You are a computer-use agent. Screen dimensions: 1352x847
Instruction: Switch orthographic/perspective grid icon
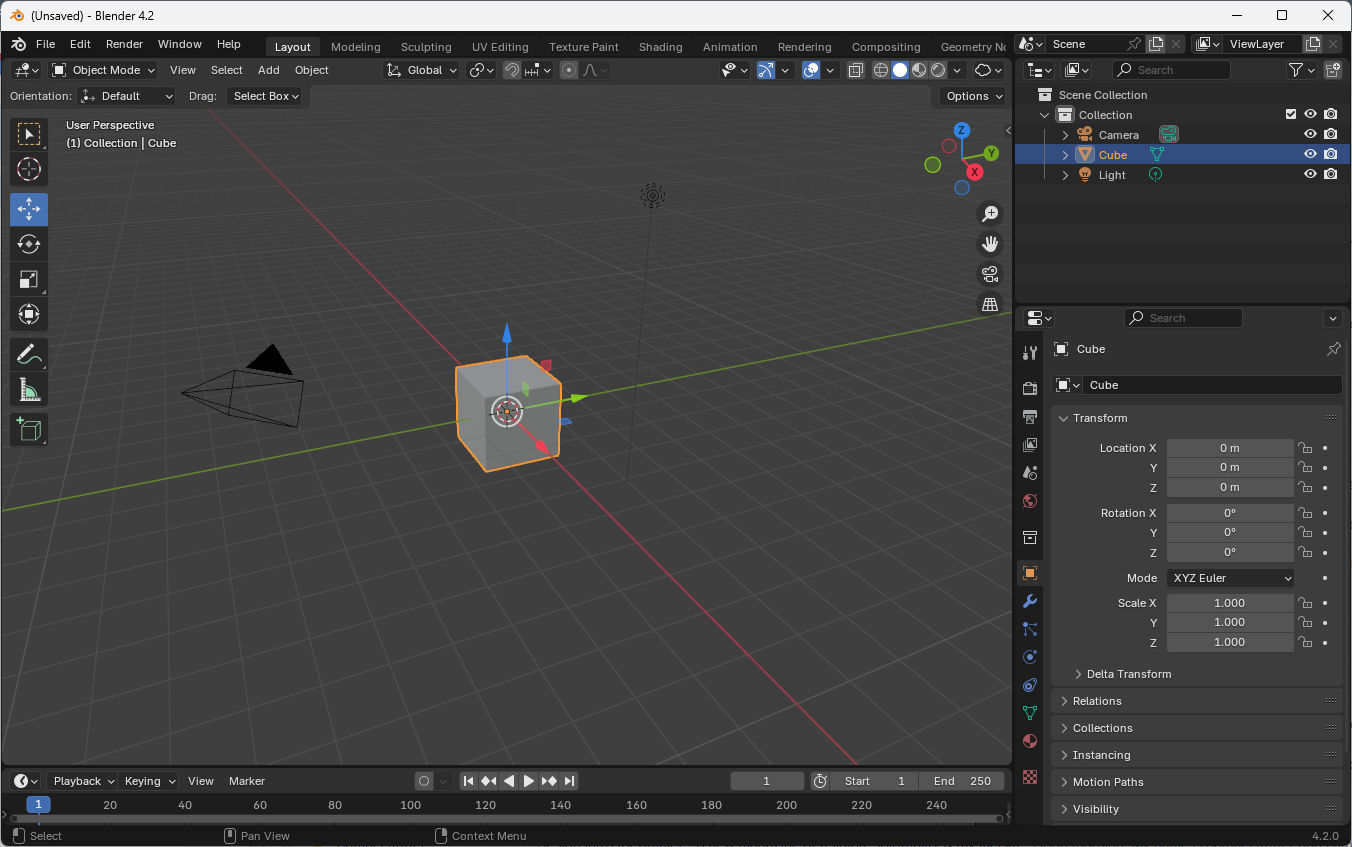(990, 304)
